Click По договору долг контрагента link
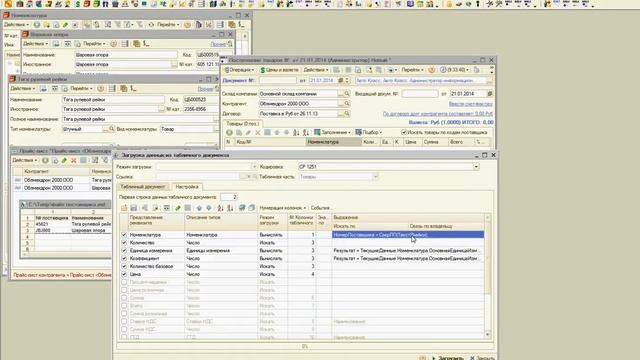Screen dimensions: 640x360 (438, 114)
